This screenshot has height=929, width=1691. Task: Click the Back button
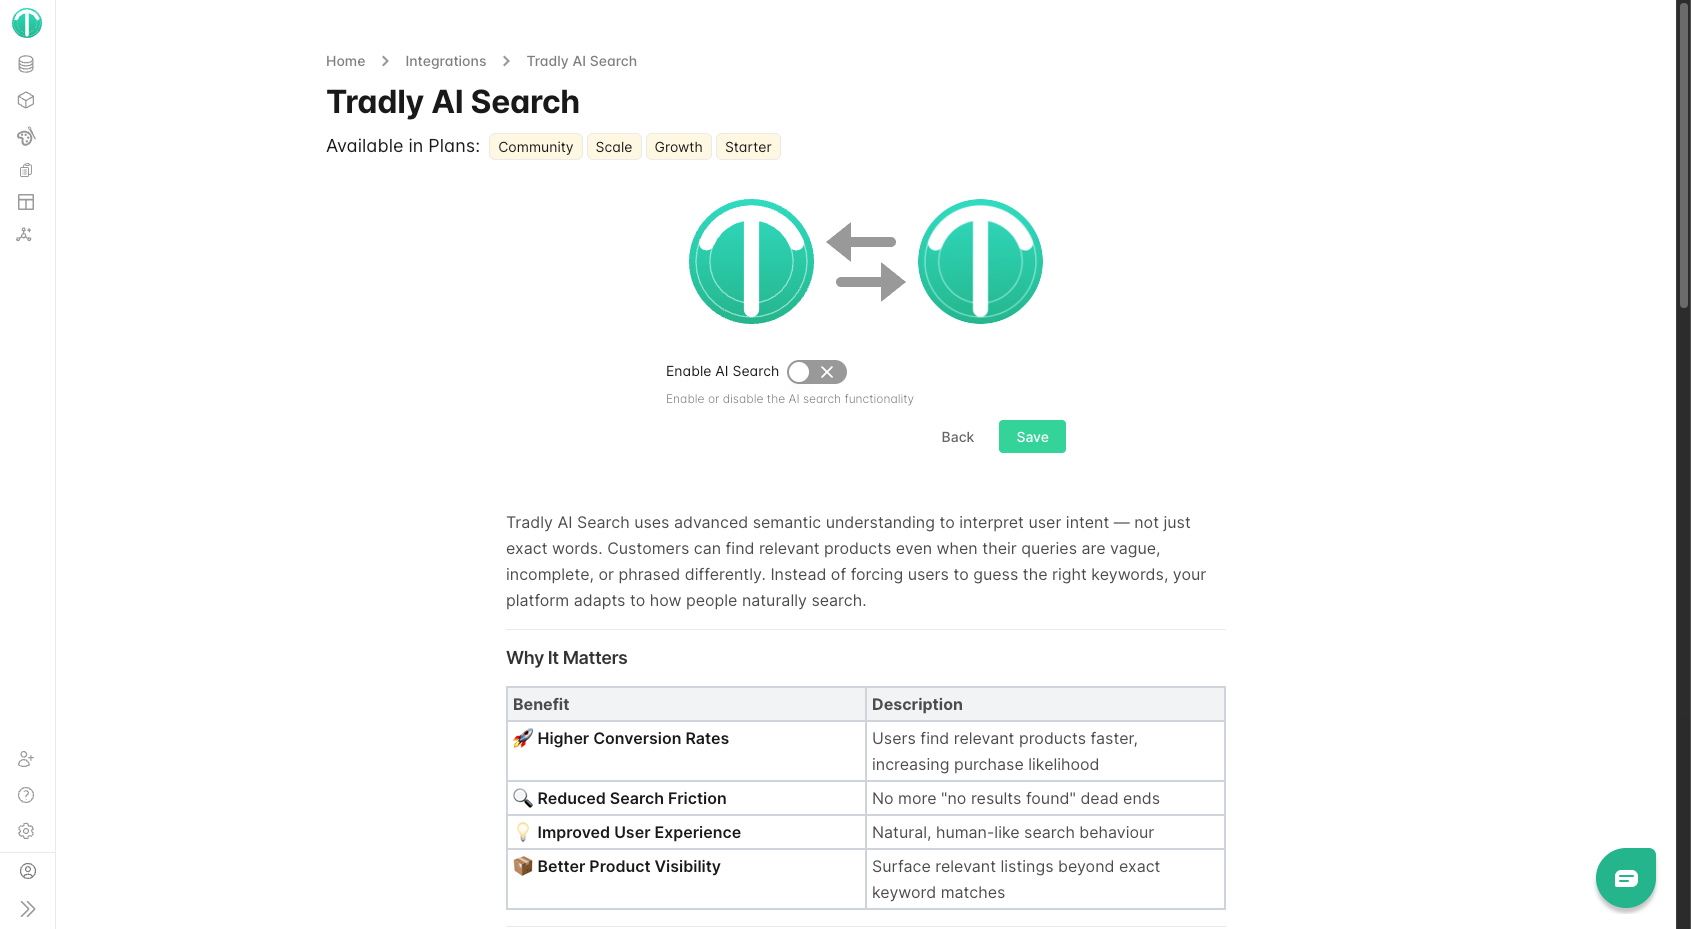tap(957, 437)
